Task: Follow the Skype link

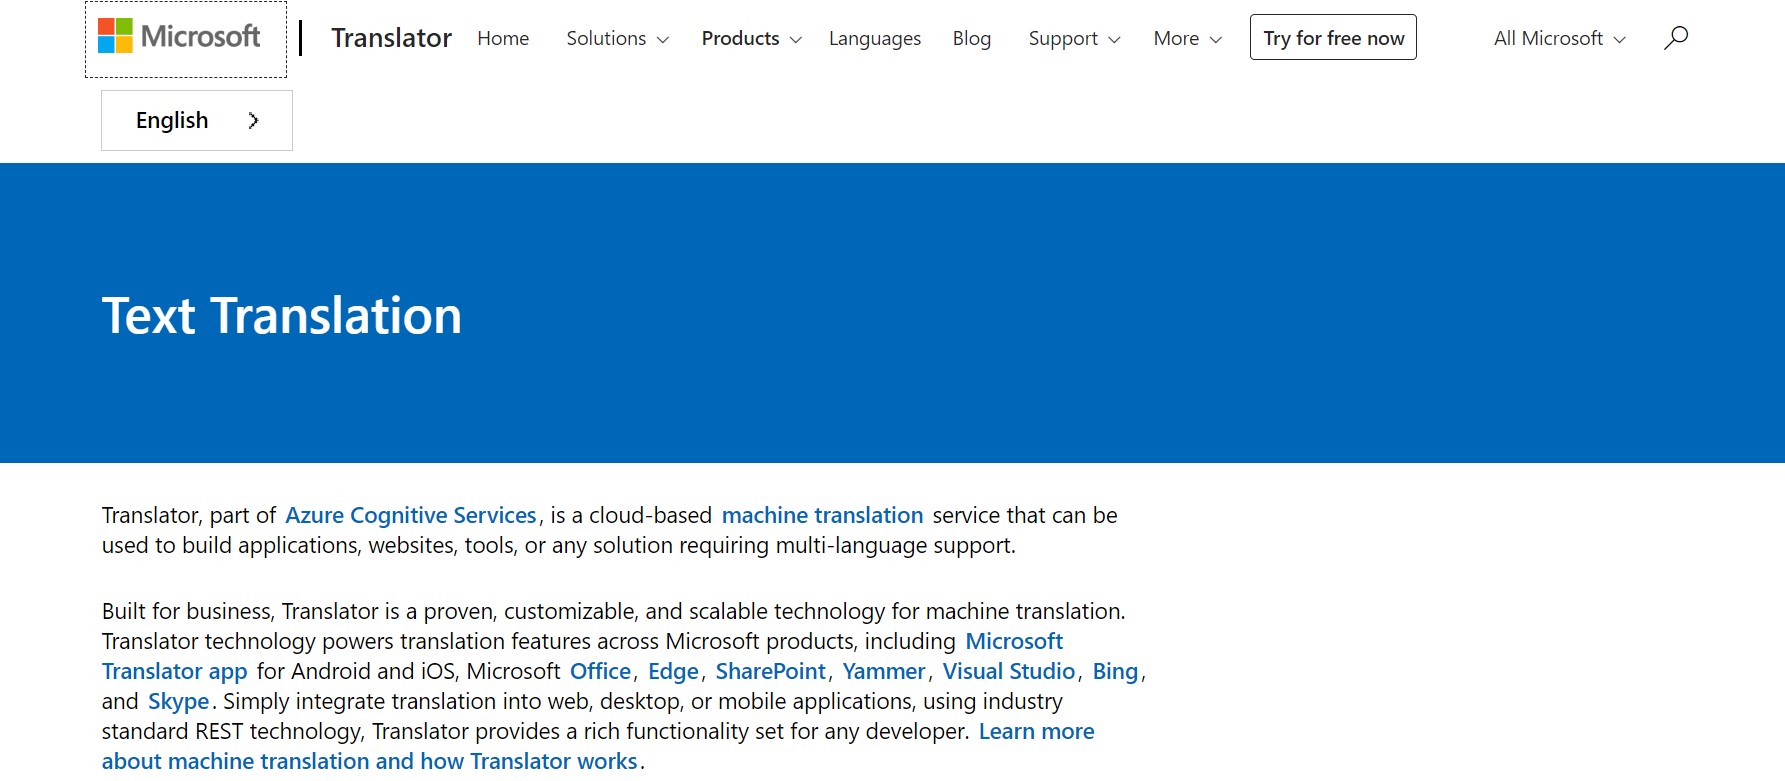Action: 178,701
